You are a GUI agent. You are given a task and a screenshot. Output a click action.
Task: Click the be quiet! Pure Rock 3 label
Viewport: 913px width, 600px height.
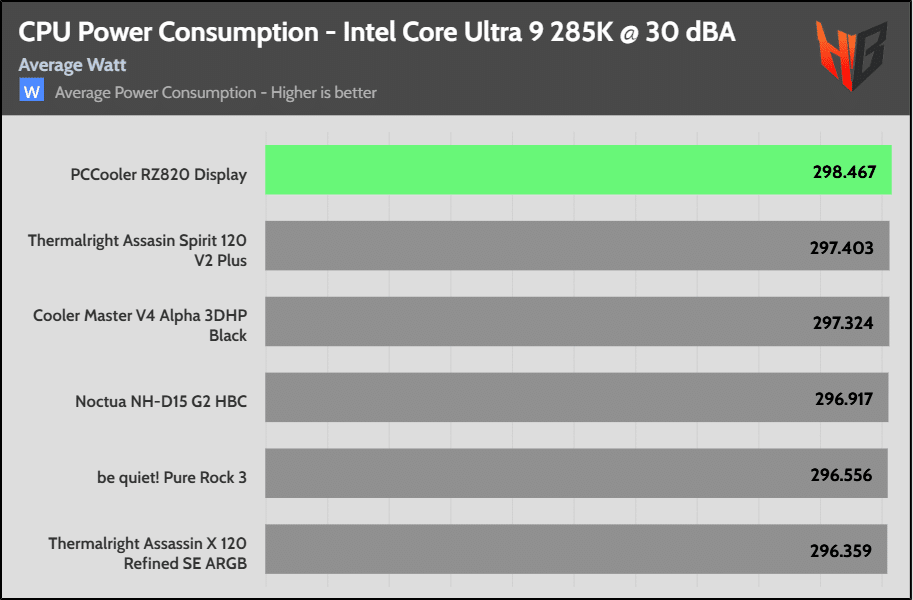click(172, 477)
